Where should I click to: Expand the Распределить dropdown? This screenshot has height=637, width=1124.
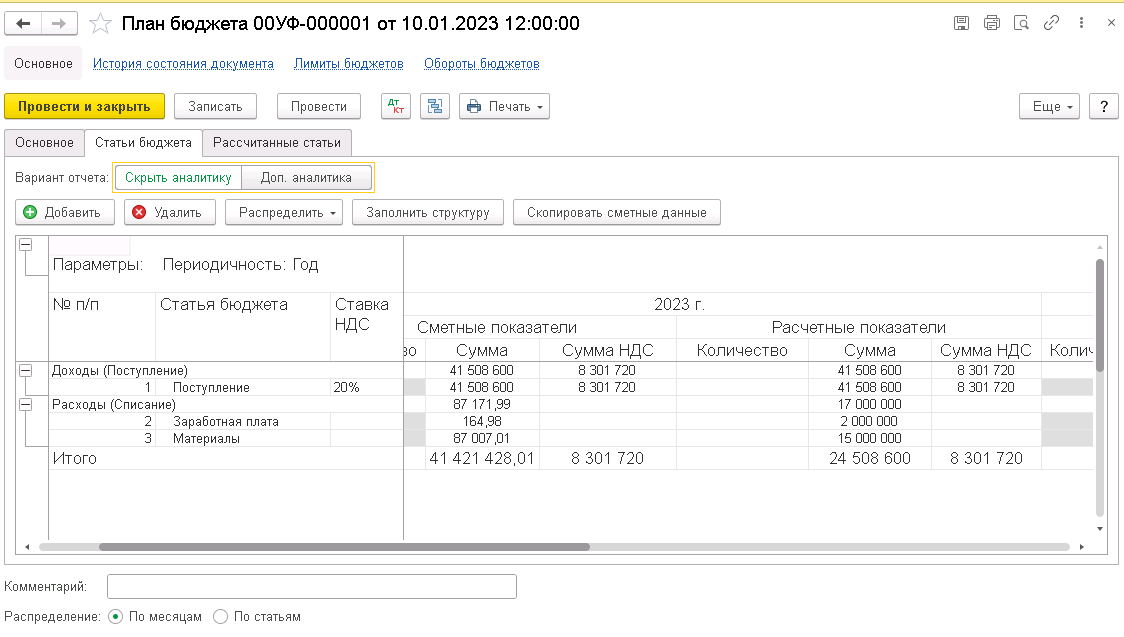[284, 212]
